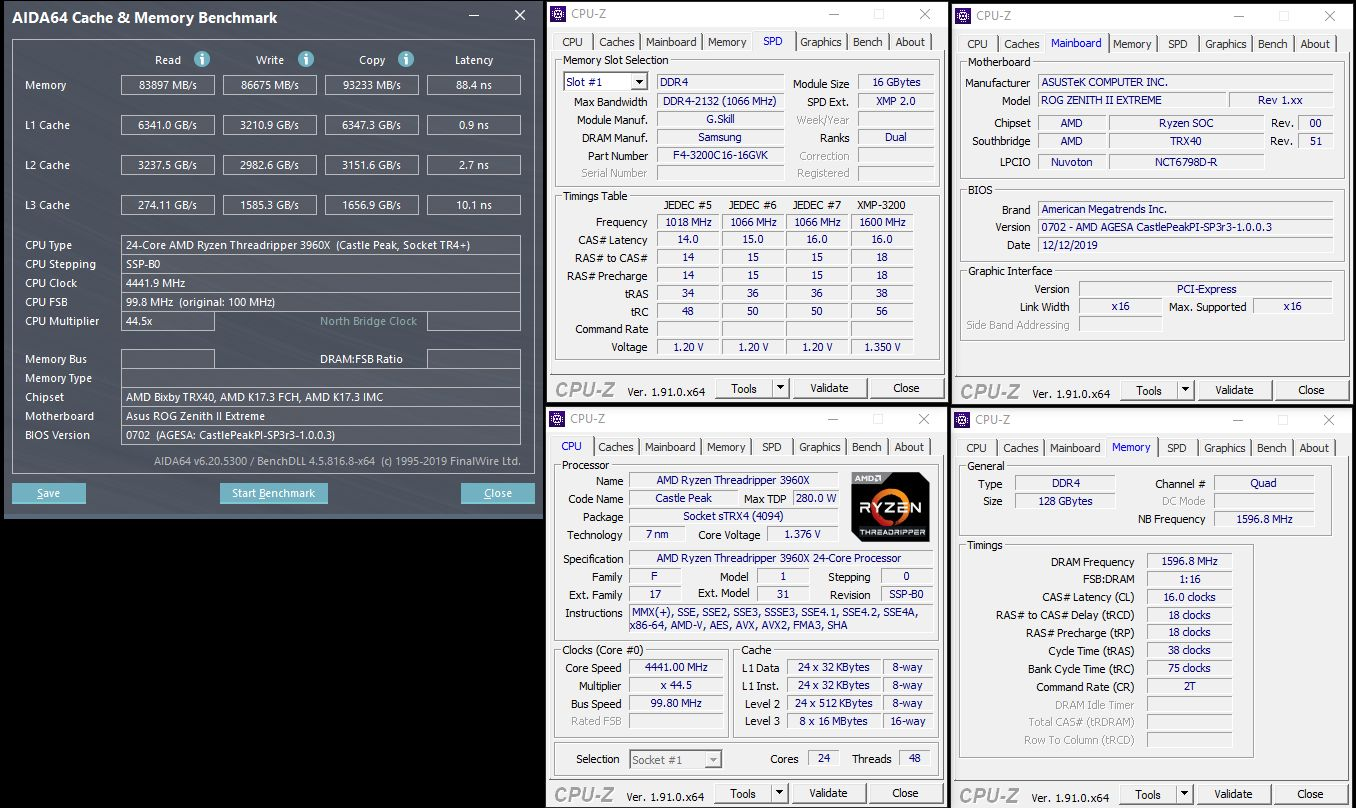Open CPU tab in the CPU-Z Memory window
The width and height of the screenshot is (1356, 808).
click(x=977, y=448)
